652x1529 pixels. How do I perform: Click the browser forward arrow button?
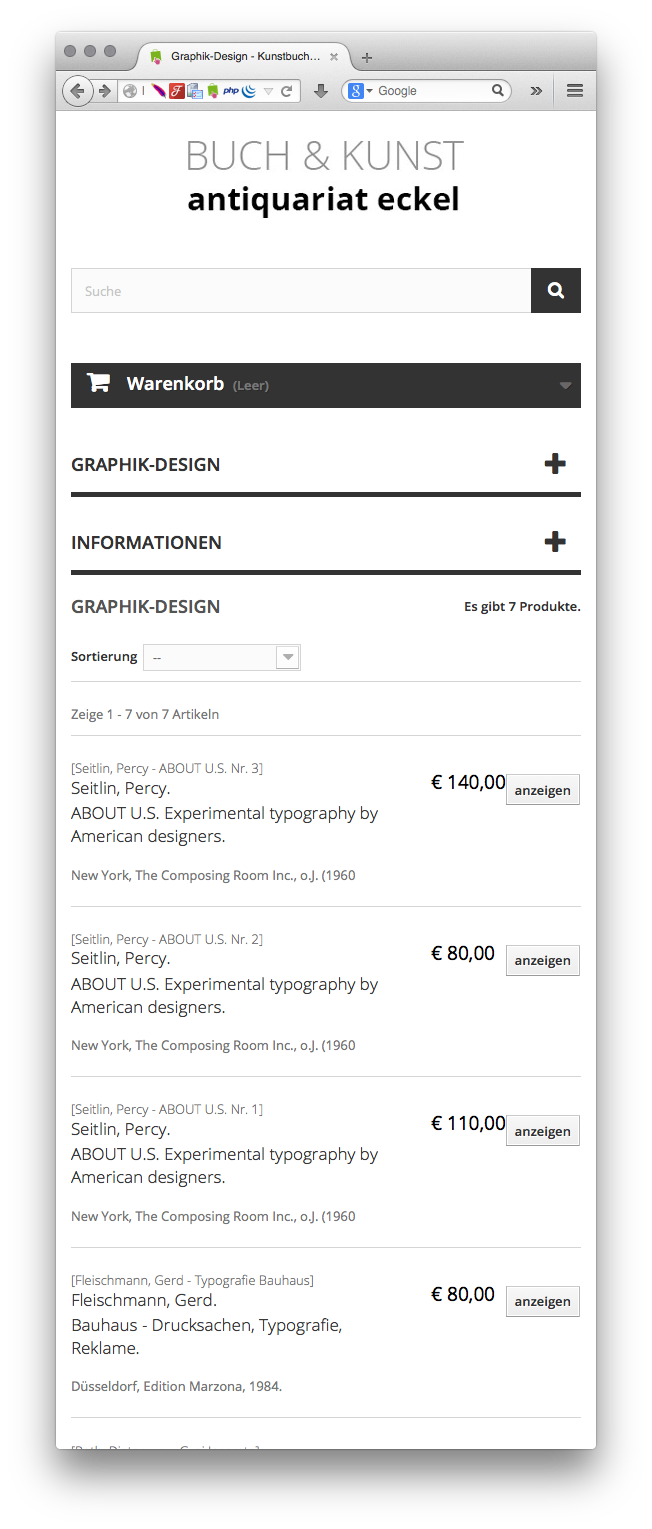click(105, 91)
